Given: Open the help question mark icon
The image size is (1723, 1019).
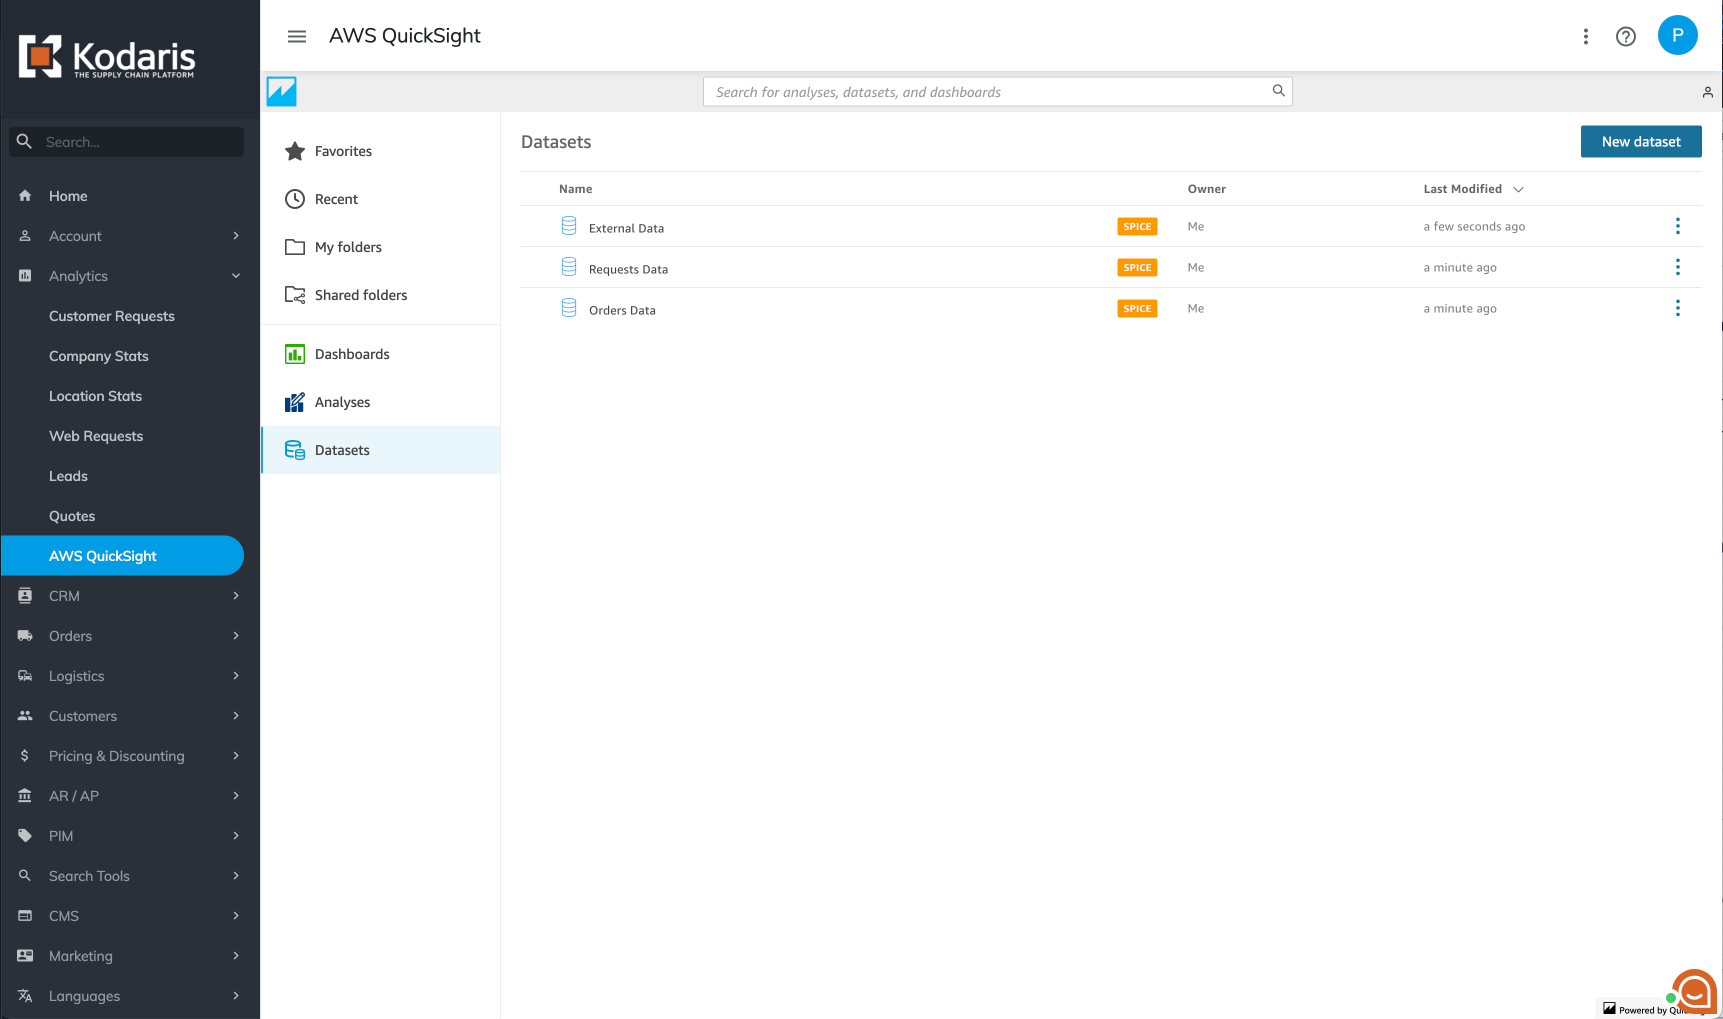Looking at the screenshot, I should 1626,36.
